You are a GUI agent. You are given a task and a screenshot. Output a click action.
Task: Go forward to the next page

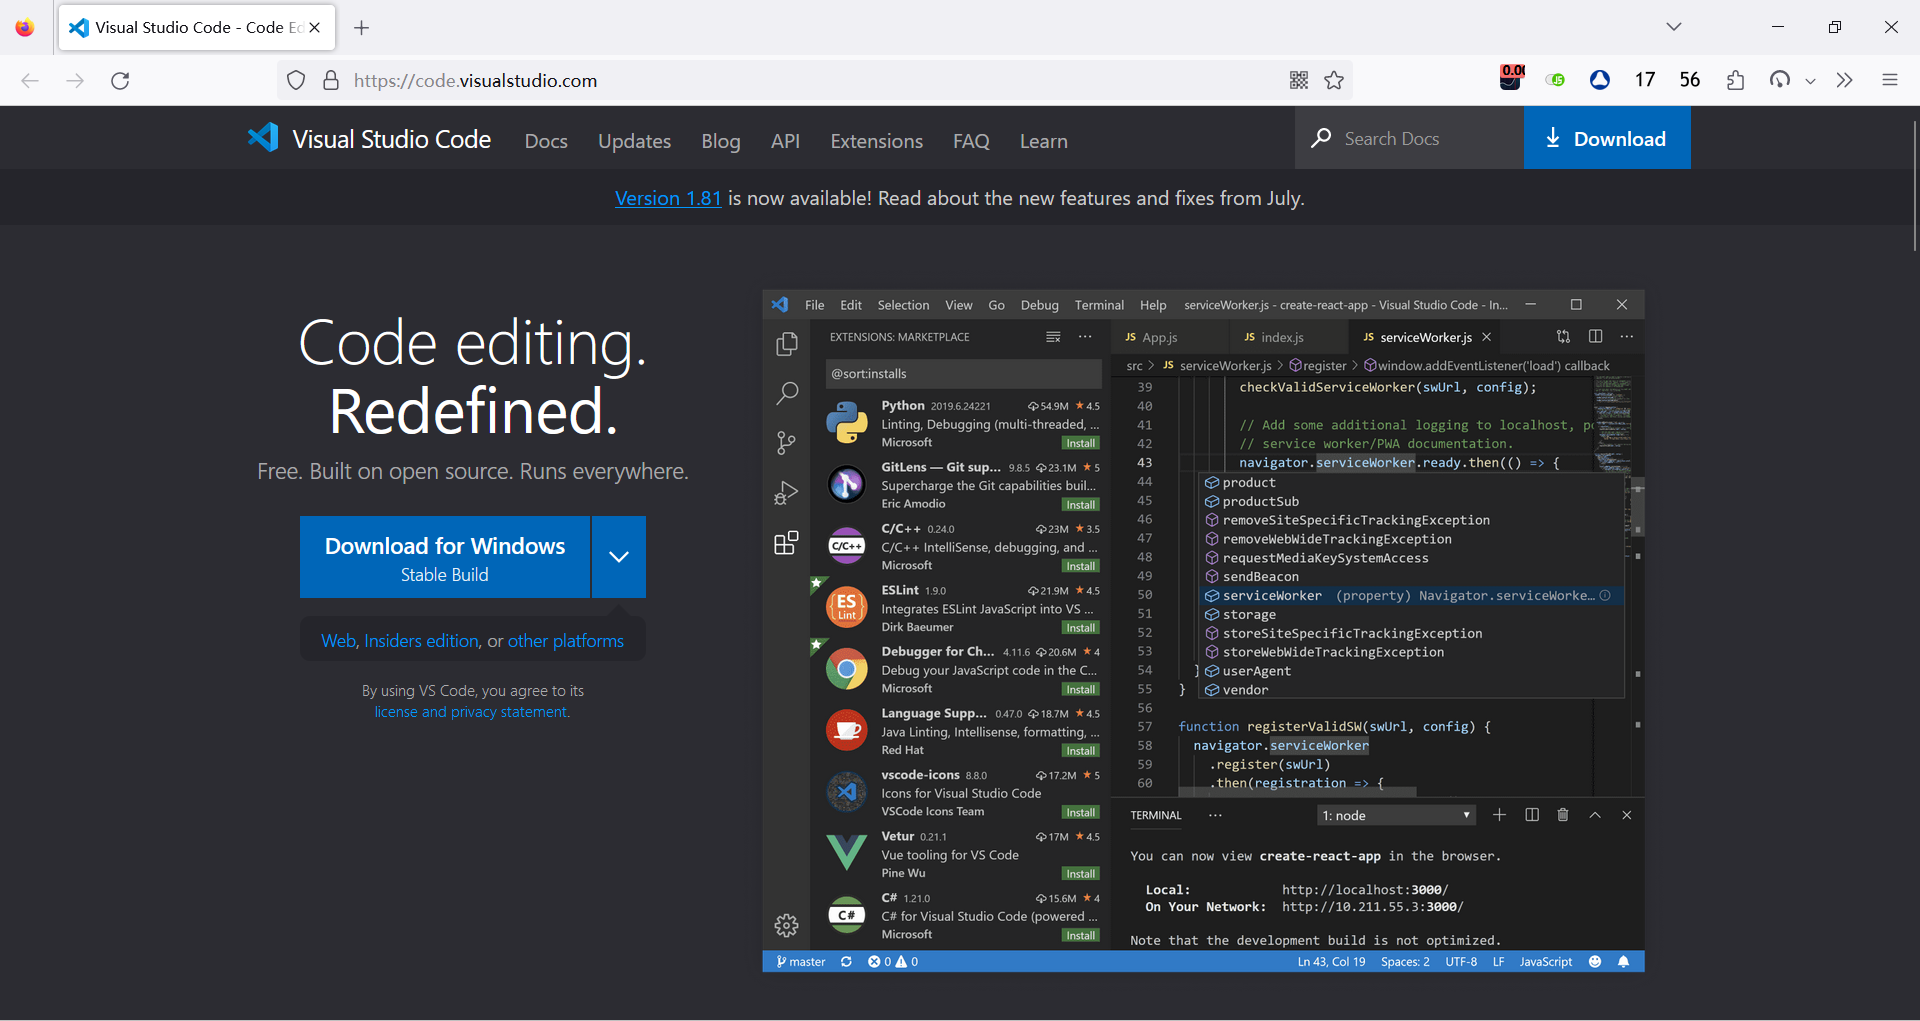75,80
